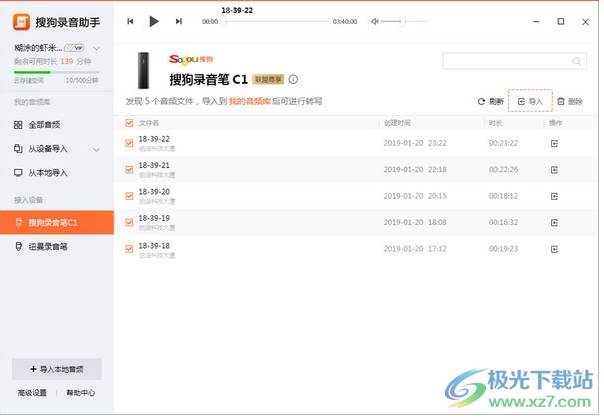Refresh the file list with 刷新
604x418 pixels.
(491, 102)
